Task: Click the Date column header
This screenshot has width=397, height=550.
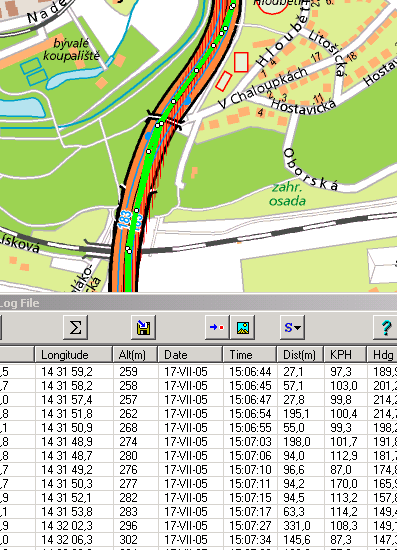Action: pyautogui.click(x=190, y=355)
